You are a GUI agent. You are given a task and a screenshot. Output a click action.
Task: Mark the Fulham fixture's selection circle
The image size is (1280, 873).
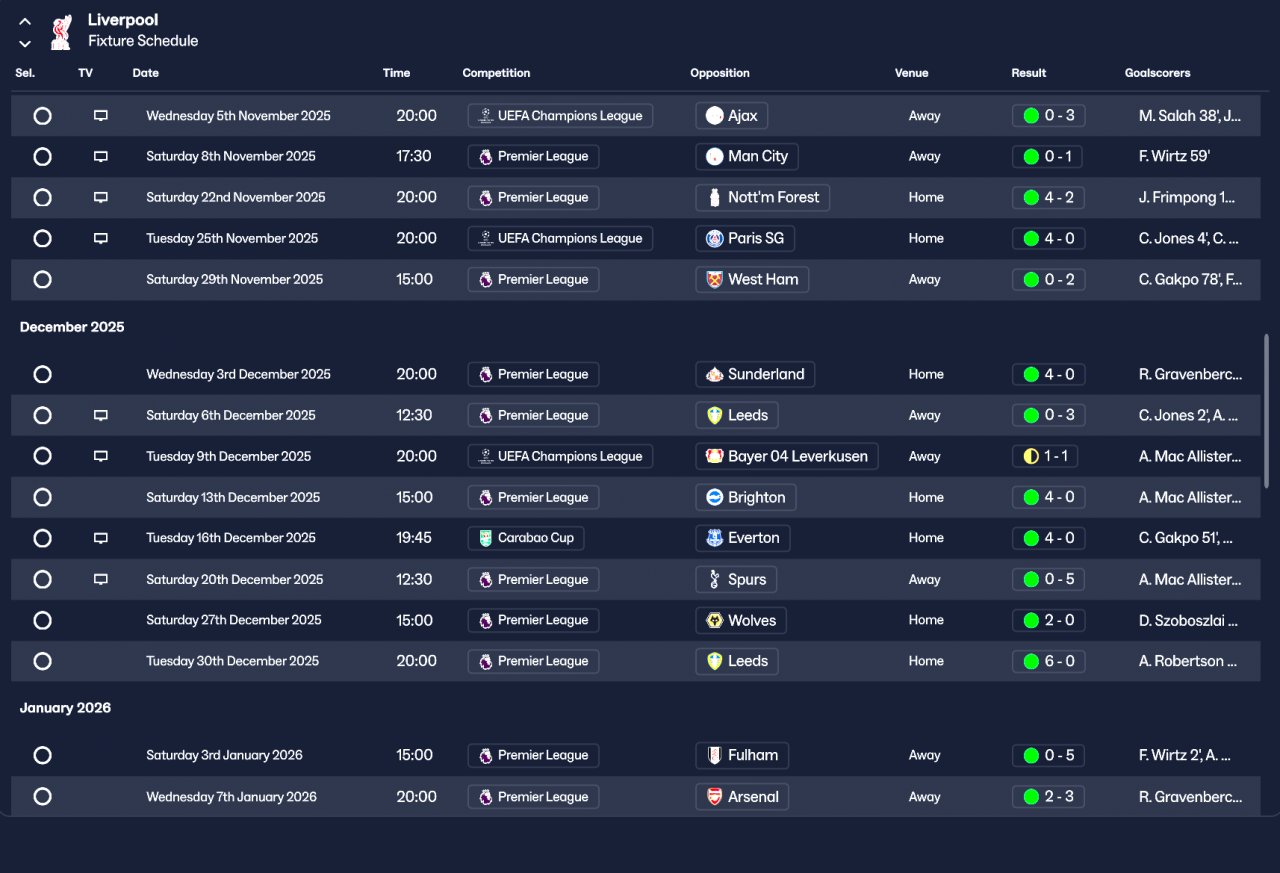pyautogui.click(x=42, y=755)
